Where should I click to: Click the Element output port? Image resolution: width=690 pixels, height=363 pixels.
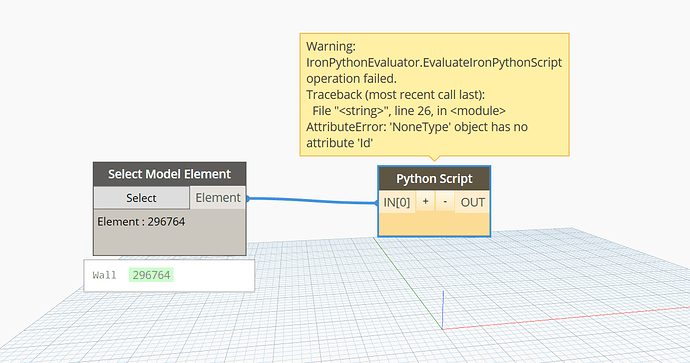click(x=218, y=198)
